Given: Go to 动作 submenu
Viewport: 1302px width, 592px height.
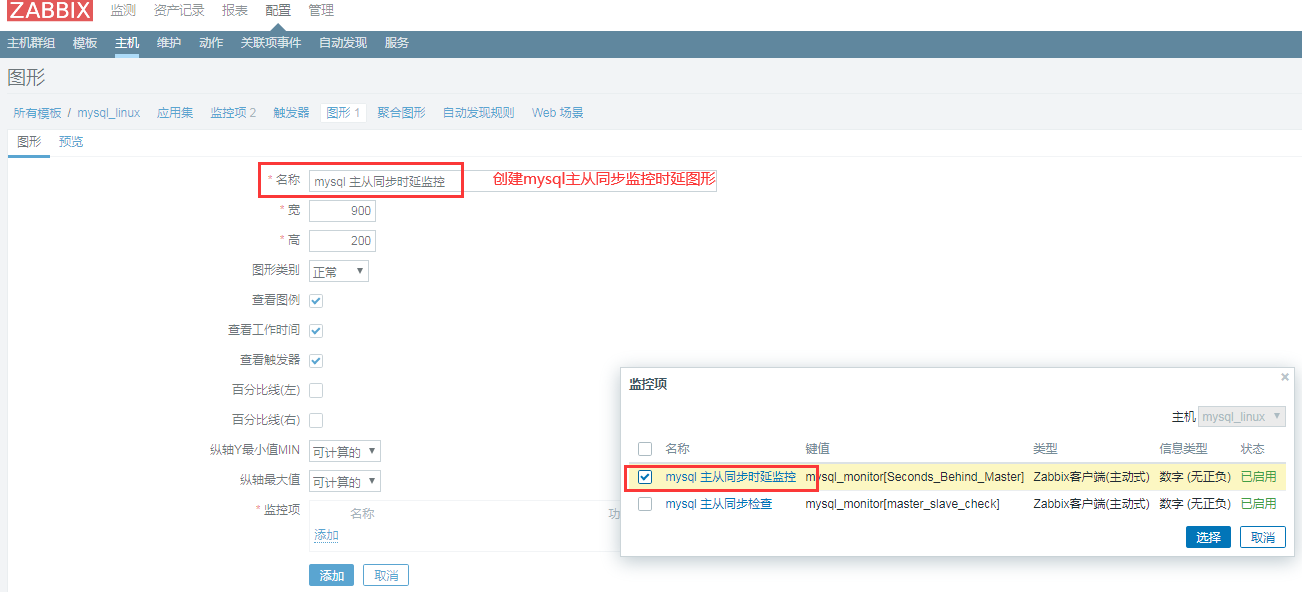Looking at the screenshot, I should coord(211,43).
